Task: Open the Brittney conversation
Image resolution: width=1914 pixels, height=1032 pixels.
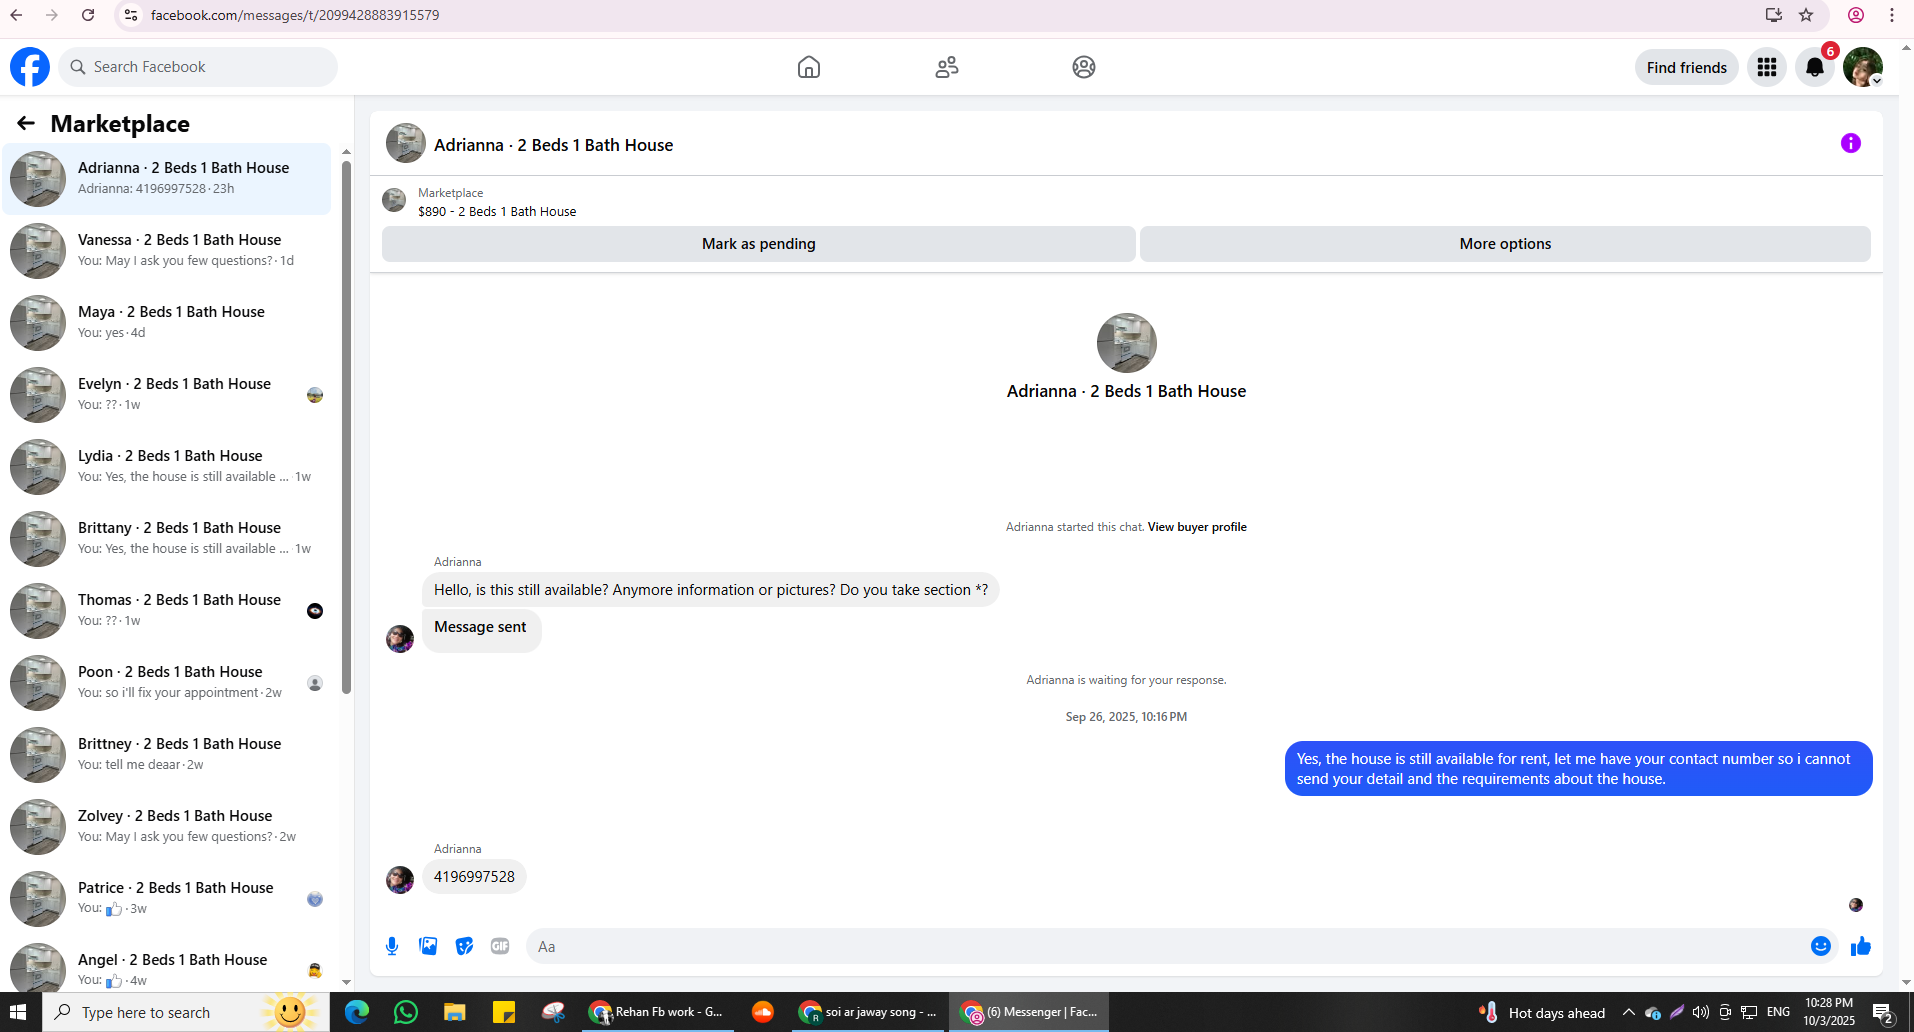Action: point(167,755)
